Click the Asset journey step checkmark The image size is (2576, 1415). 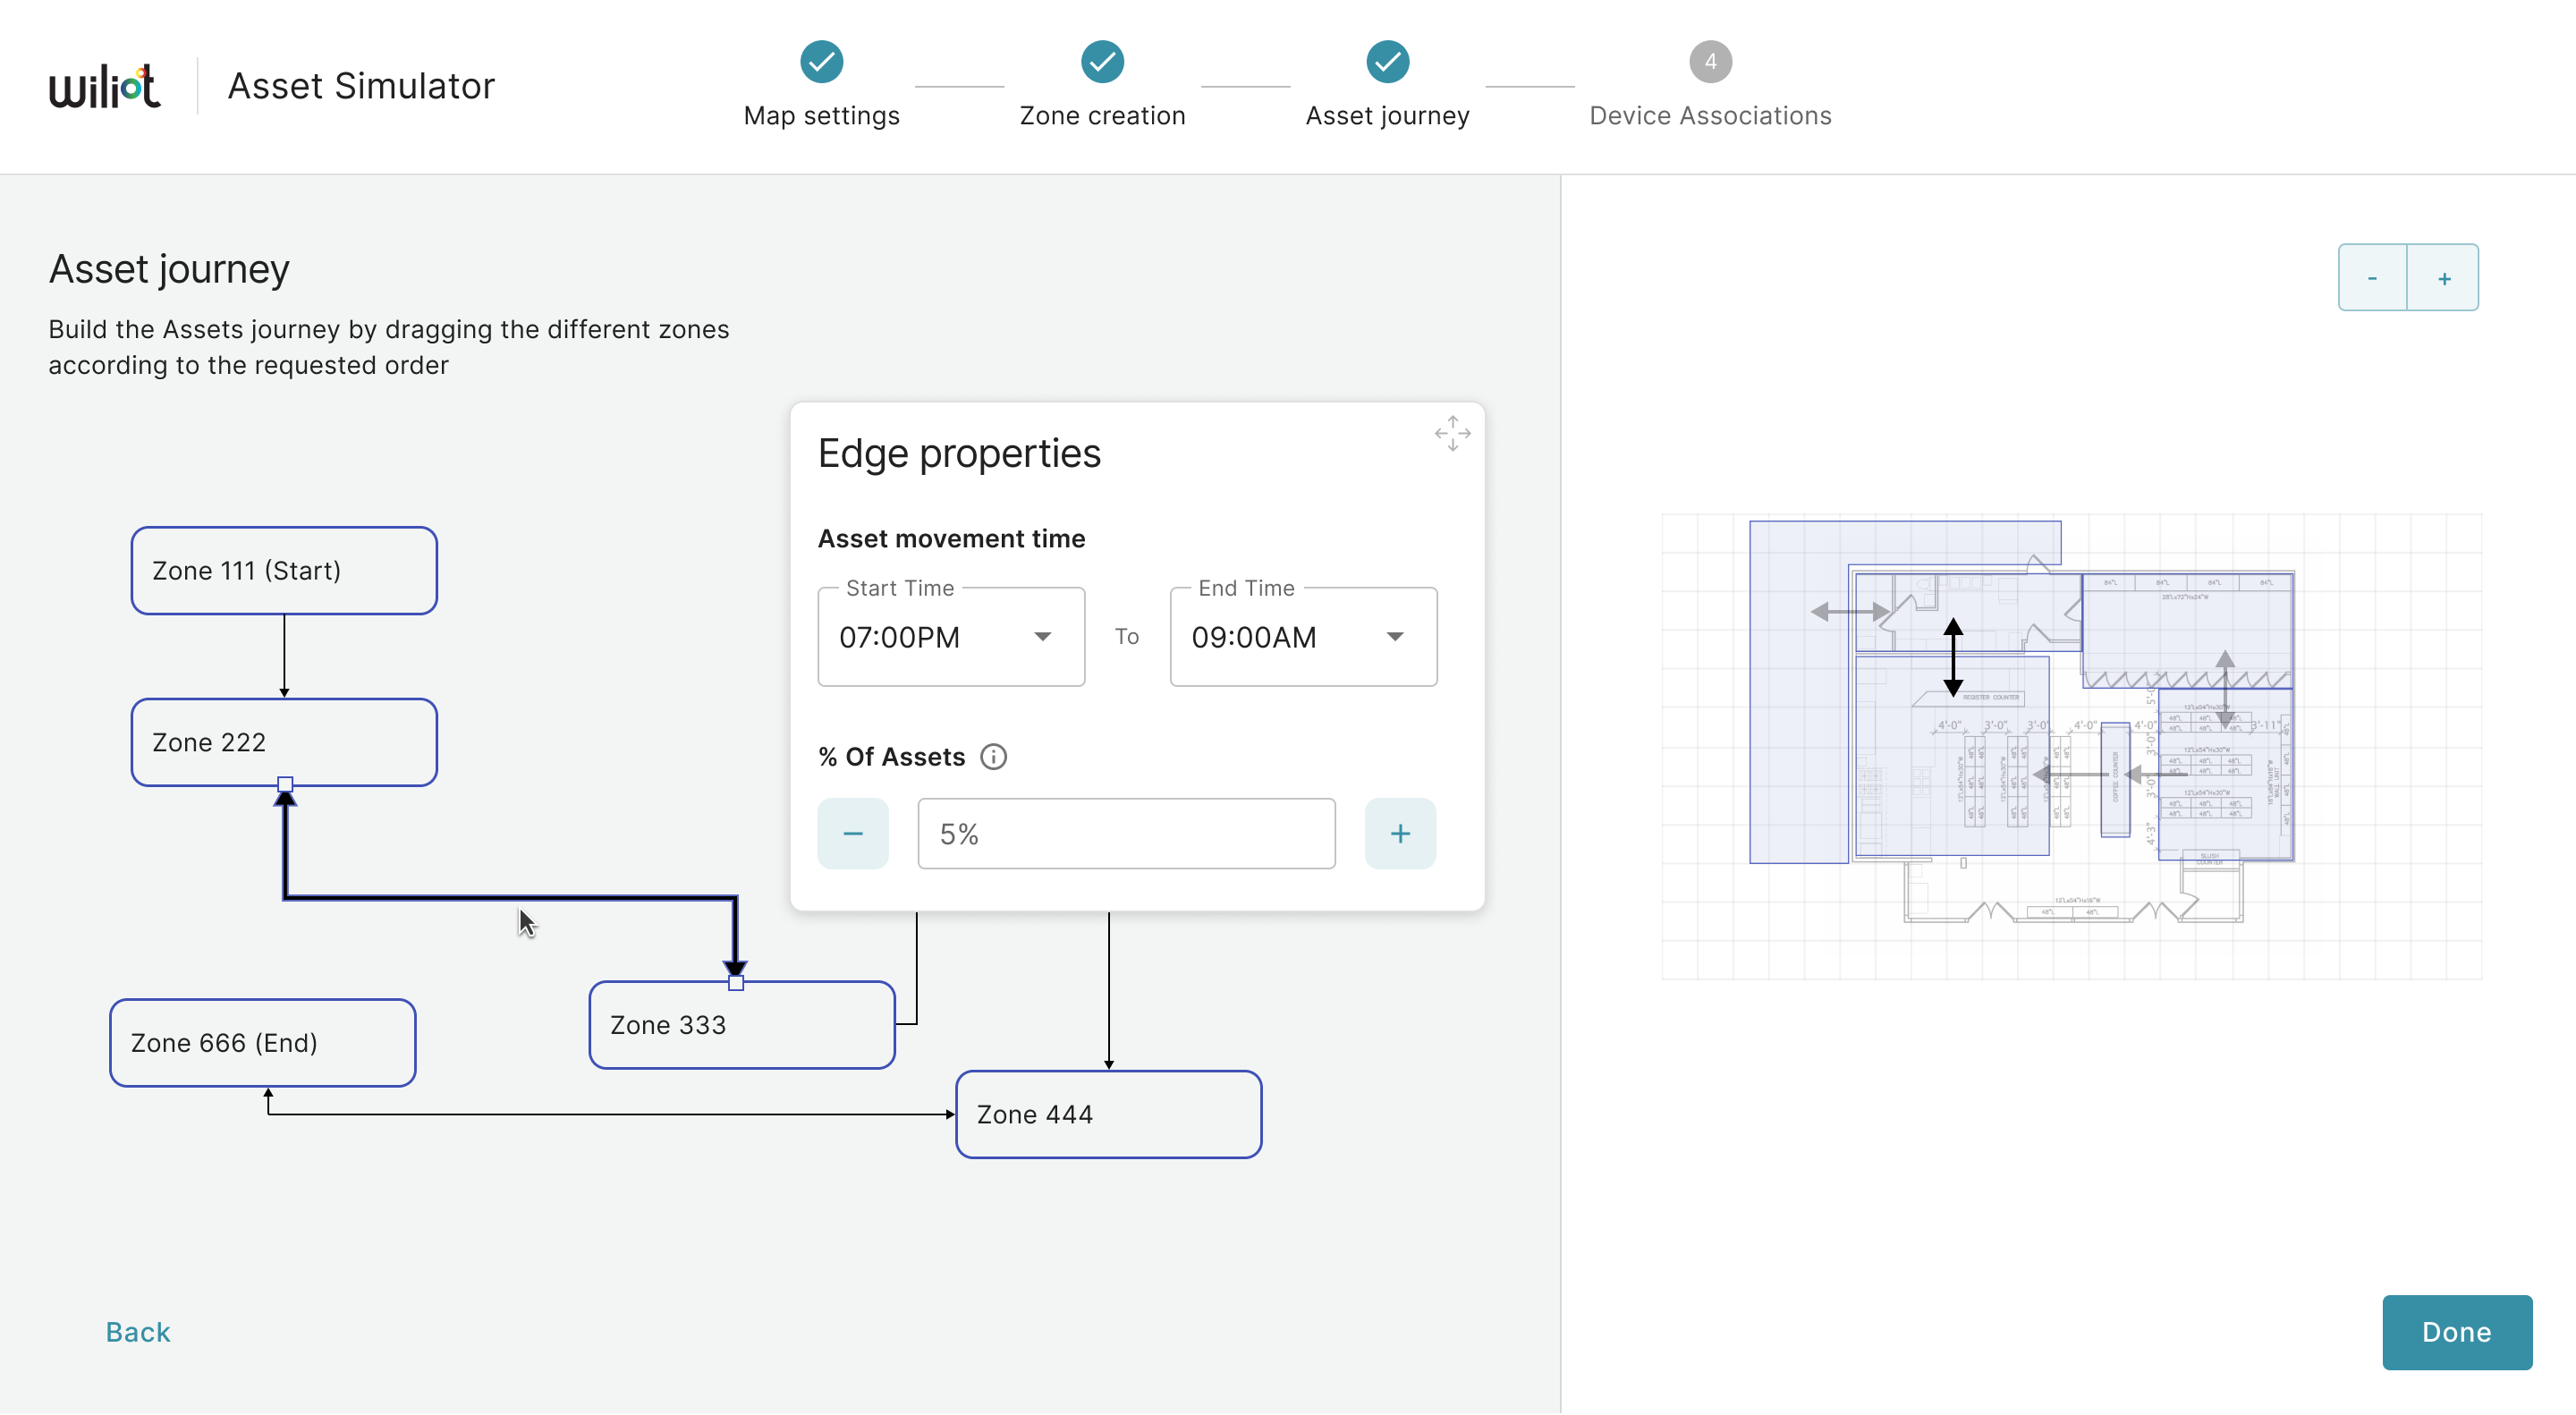pos(1387,62)
